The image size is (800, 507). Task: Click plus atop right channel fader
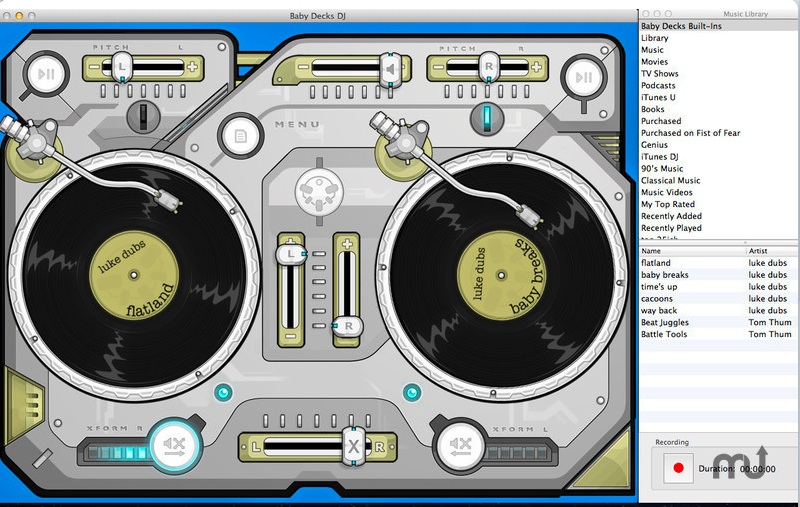coord(347,244)
